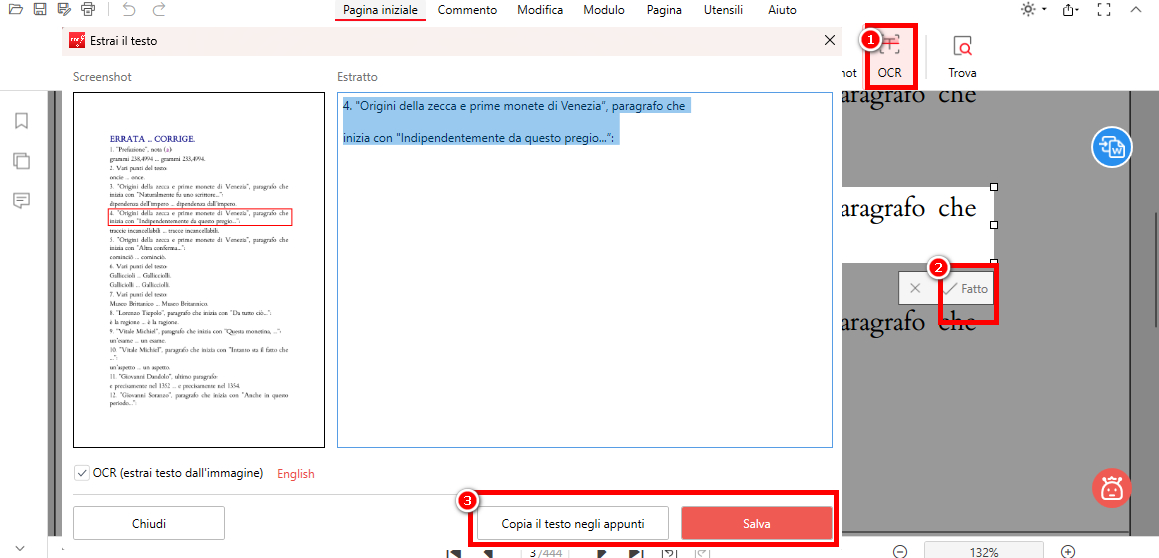Toggle the OCR estrai testo dall'immagine checkbox

tap(82, 473)
